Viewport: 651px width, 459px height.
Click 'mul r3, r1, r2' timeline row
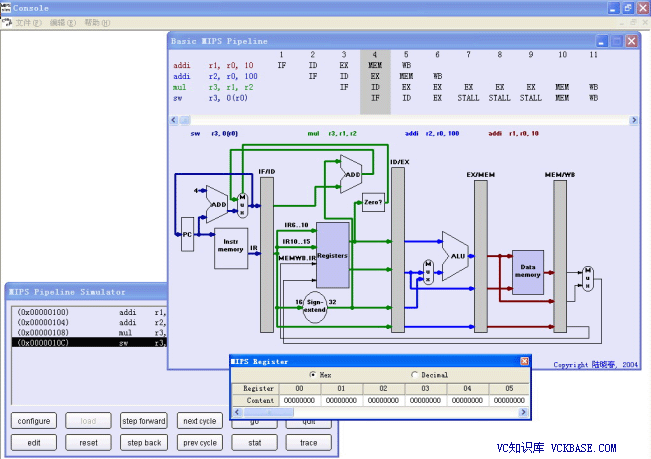[386, 87]
